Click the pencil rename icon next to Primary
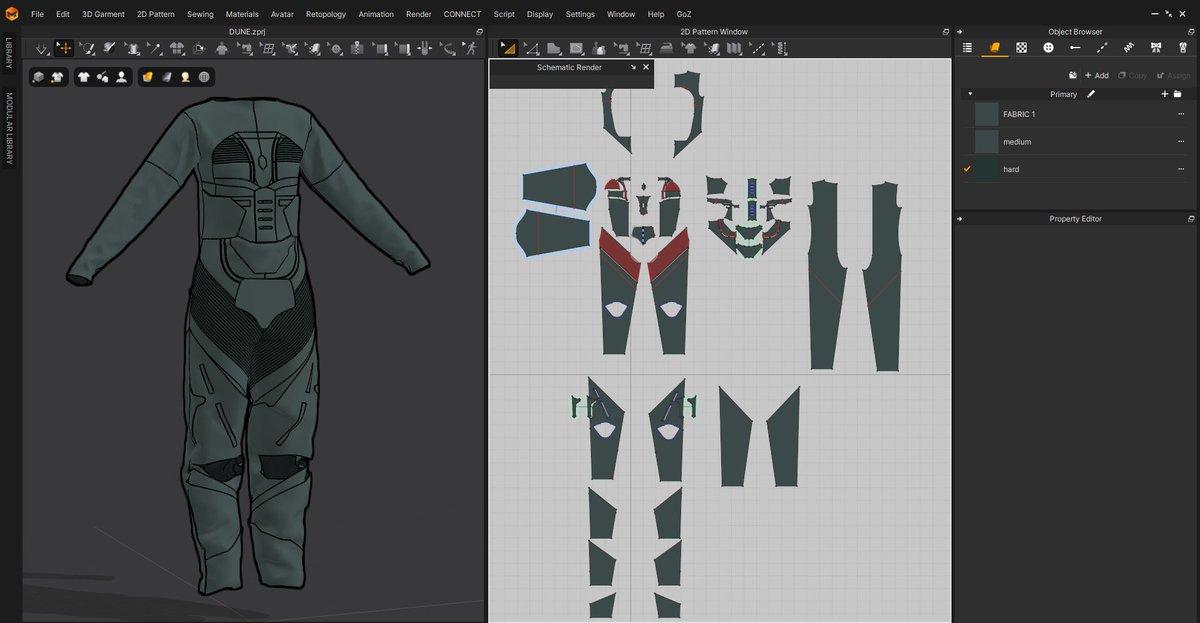The width and height of the screenshot is (1200, 623). (x=1091, y=94)
